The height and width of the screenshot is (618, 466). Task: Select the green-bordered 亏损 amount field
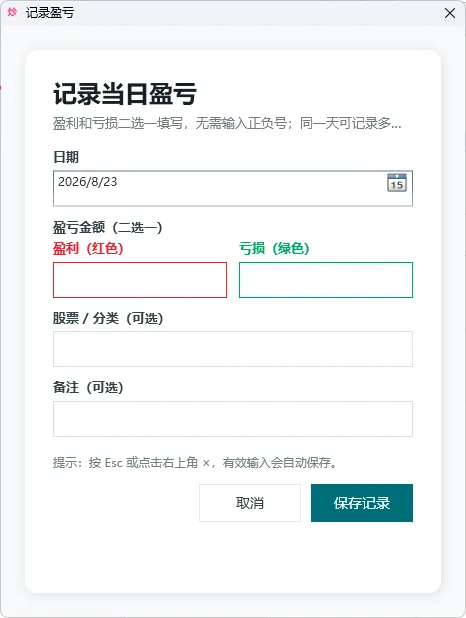[326, 280]
